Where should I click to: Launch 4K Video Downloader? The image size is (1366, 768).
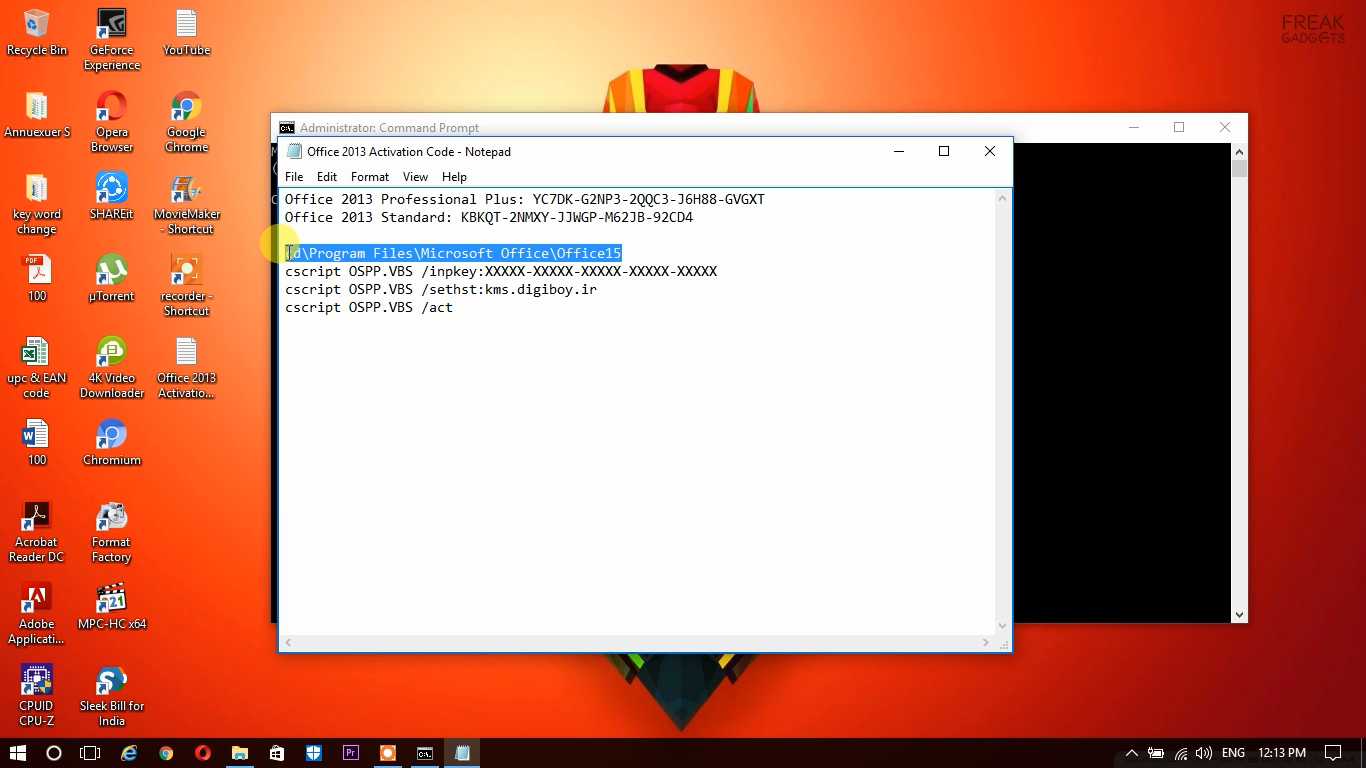click(x=112, y=368)
